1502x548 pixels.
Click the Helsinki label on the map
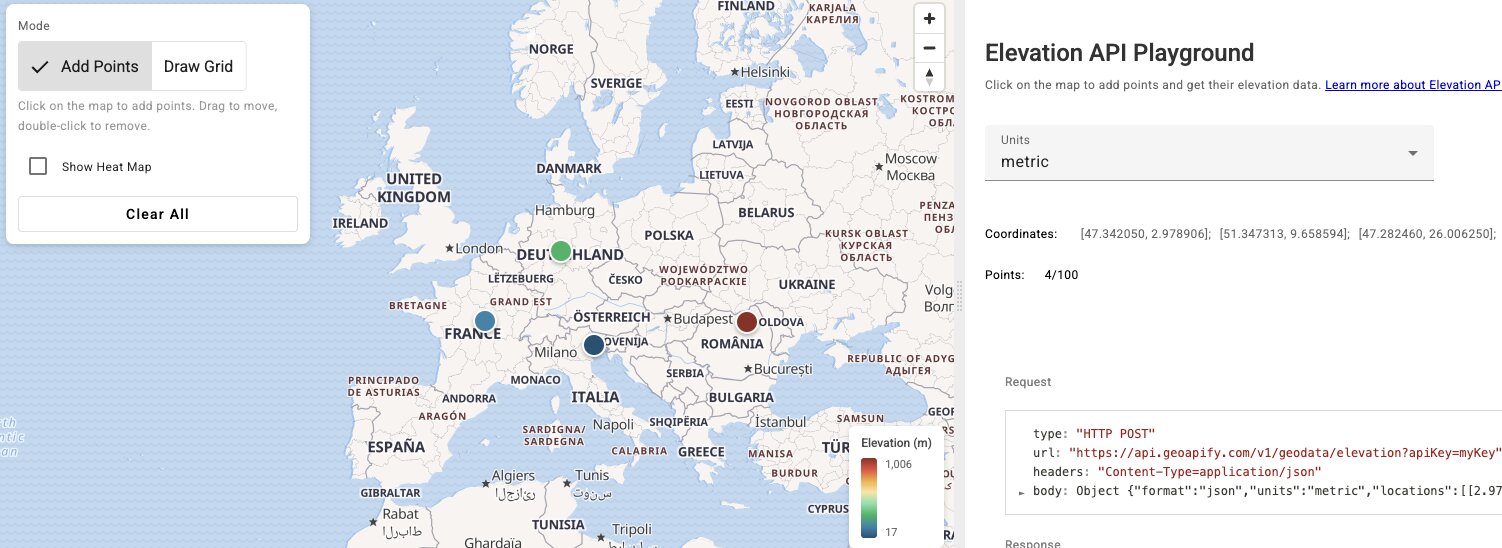point(766,72)
